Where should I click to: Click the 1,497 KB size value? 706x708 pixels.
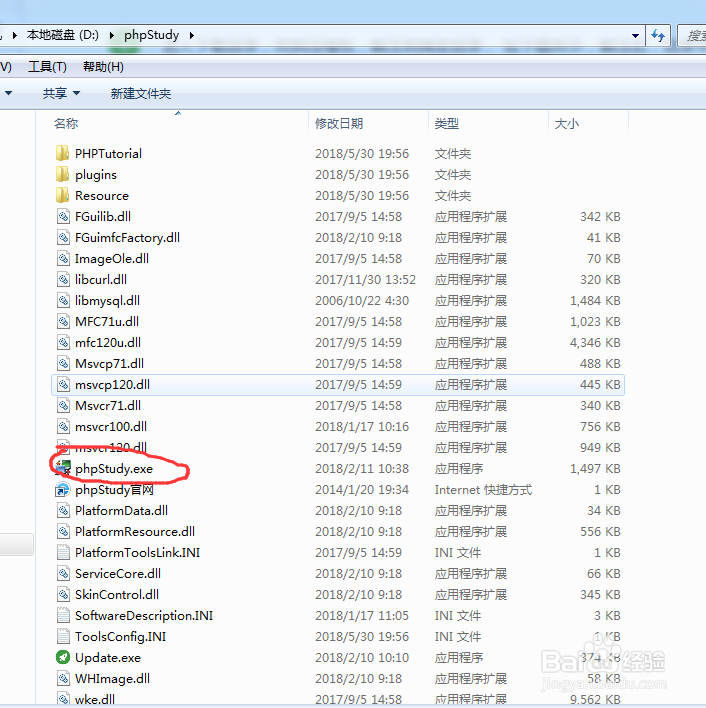click(x=595, y=469)
